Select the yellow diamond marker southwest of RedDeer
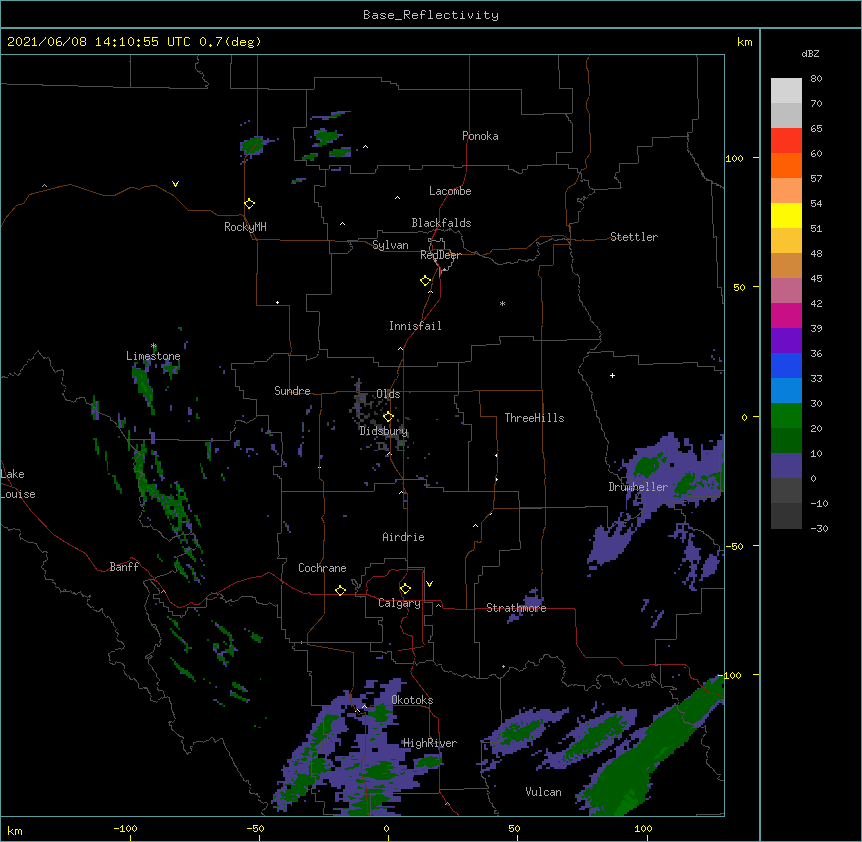The width and height of the screenshot is (862, 842). 426,281
